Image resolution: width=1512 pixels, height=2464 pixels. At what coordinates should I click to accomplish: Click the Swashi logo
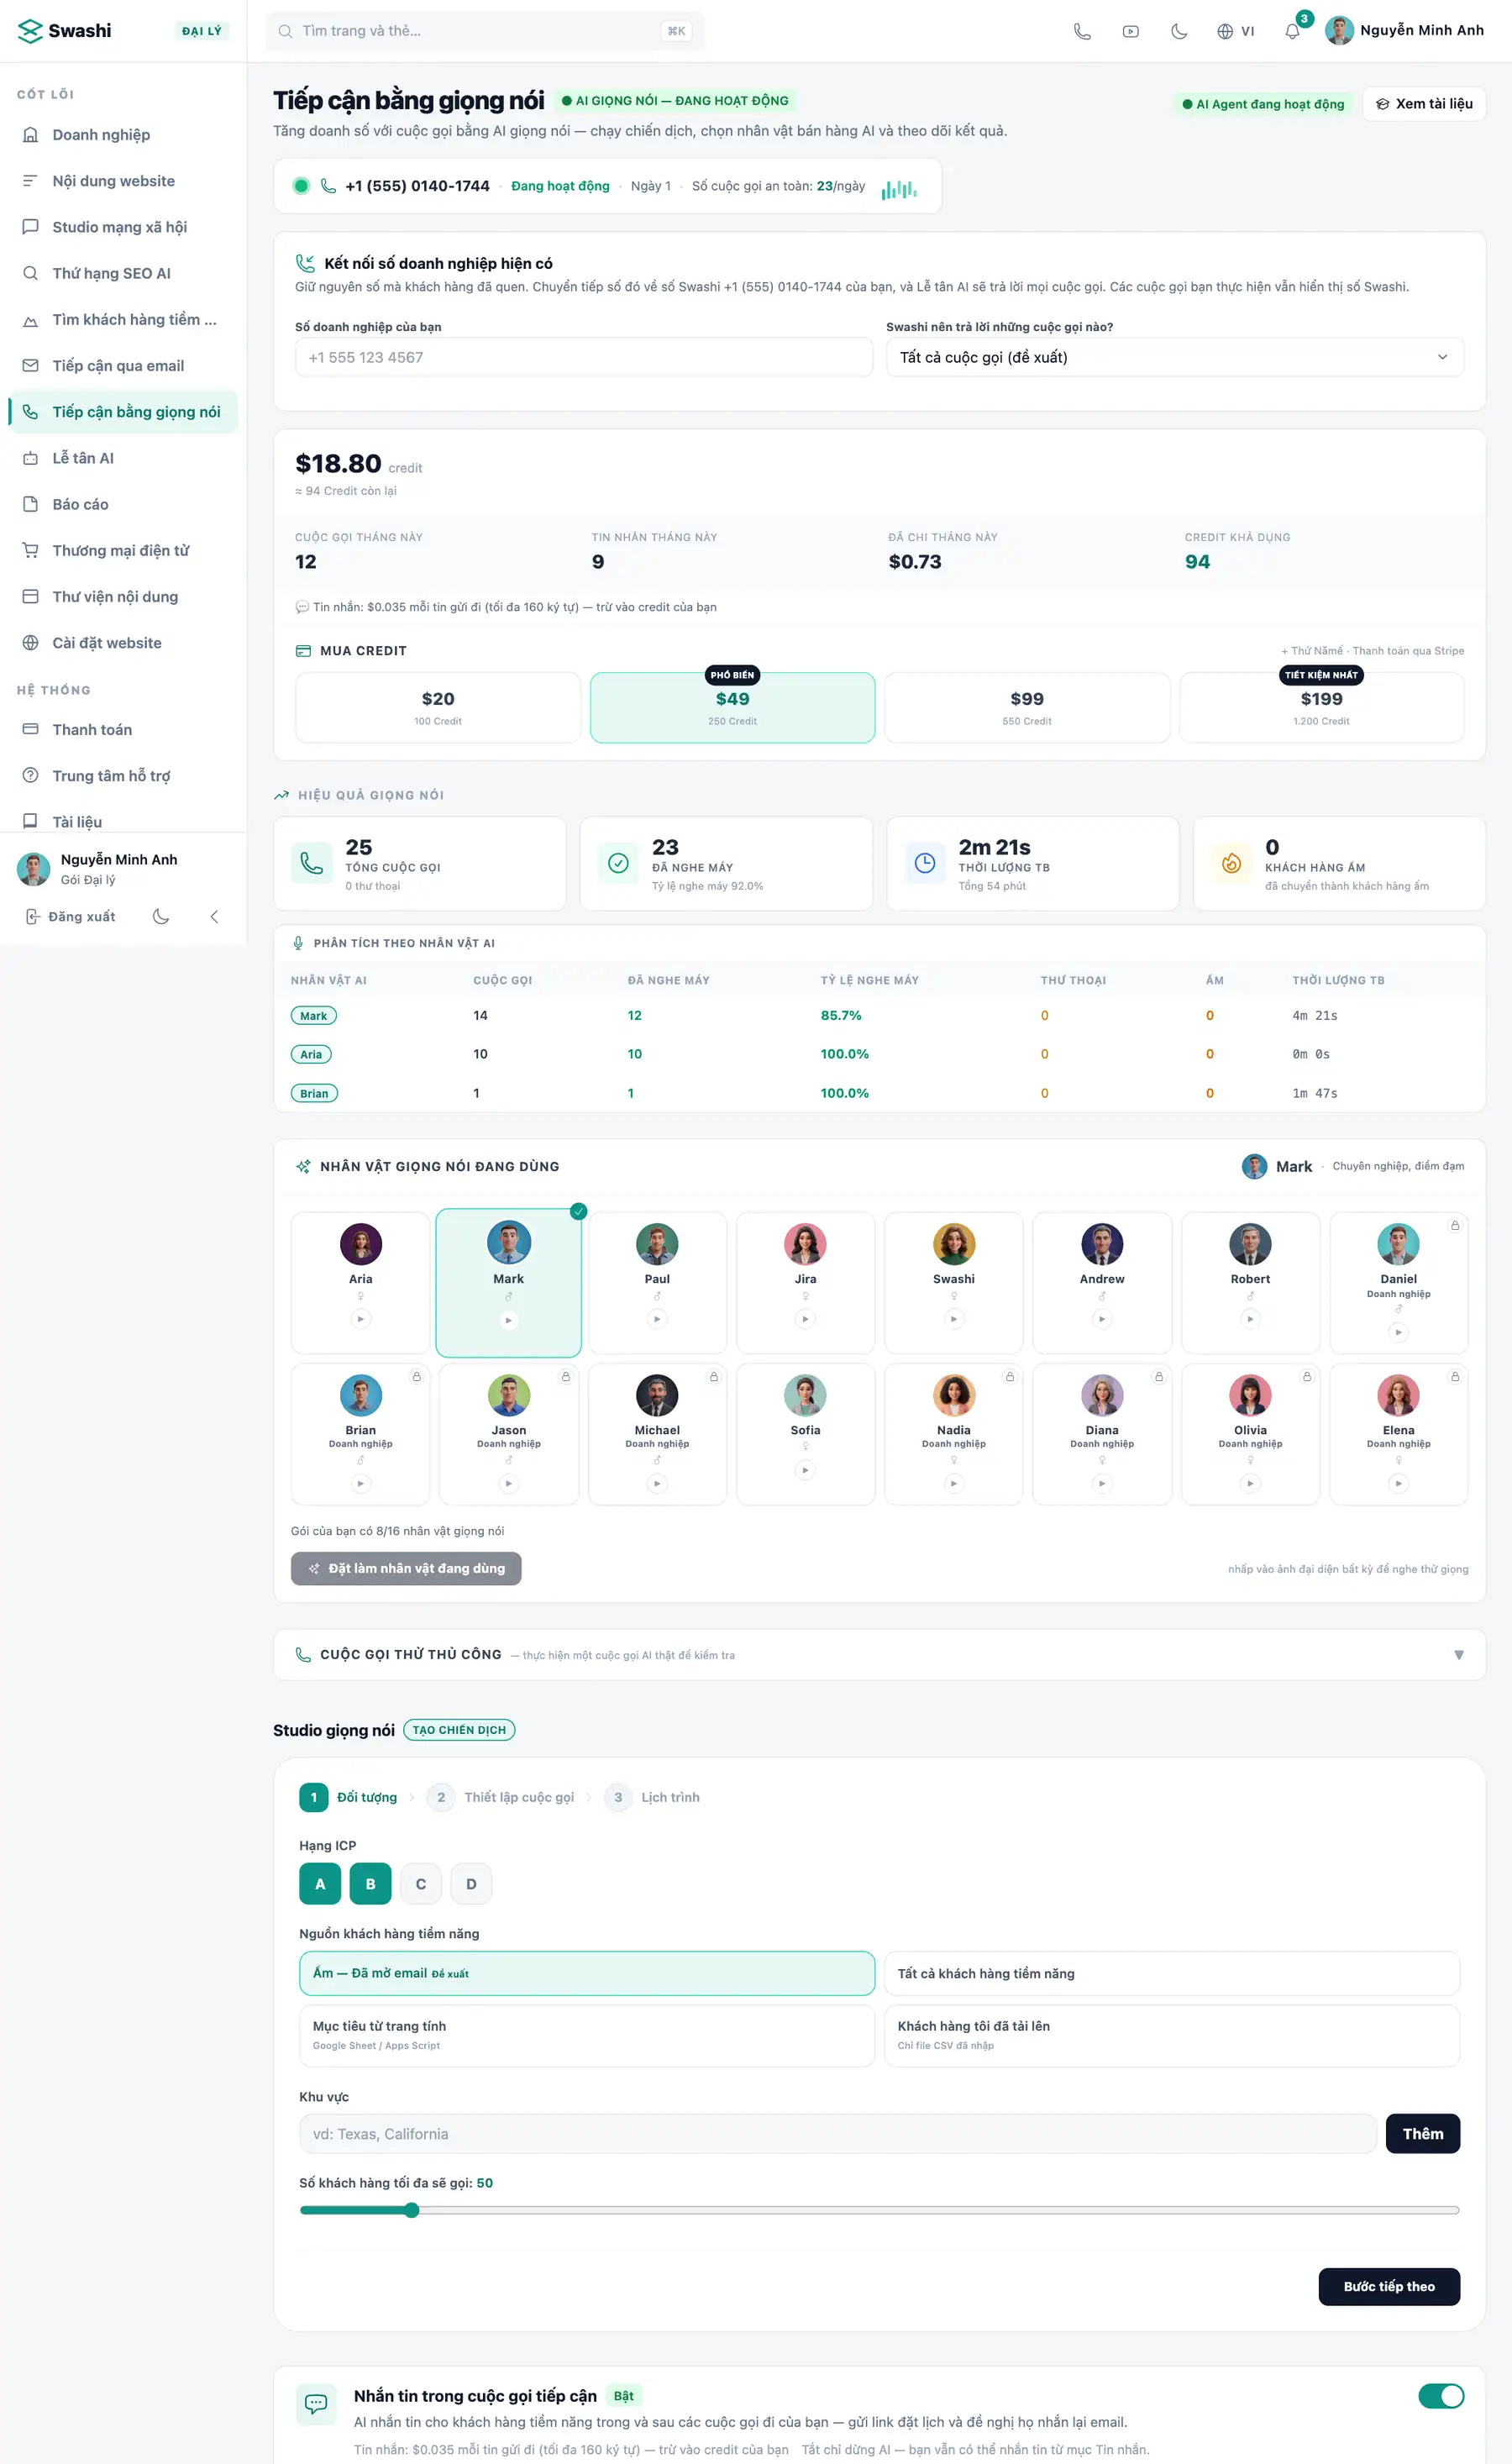point(65,31)
